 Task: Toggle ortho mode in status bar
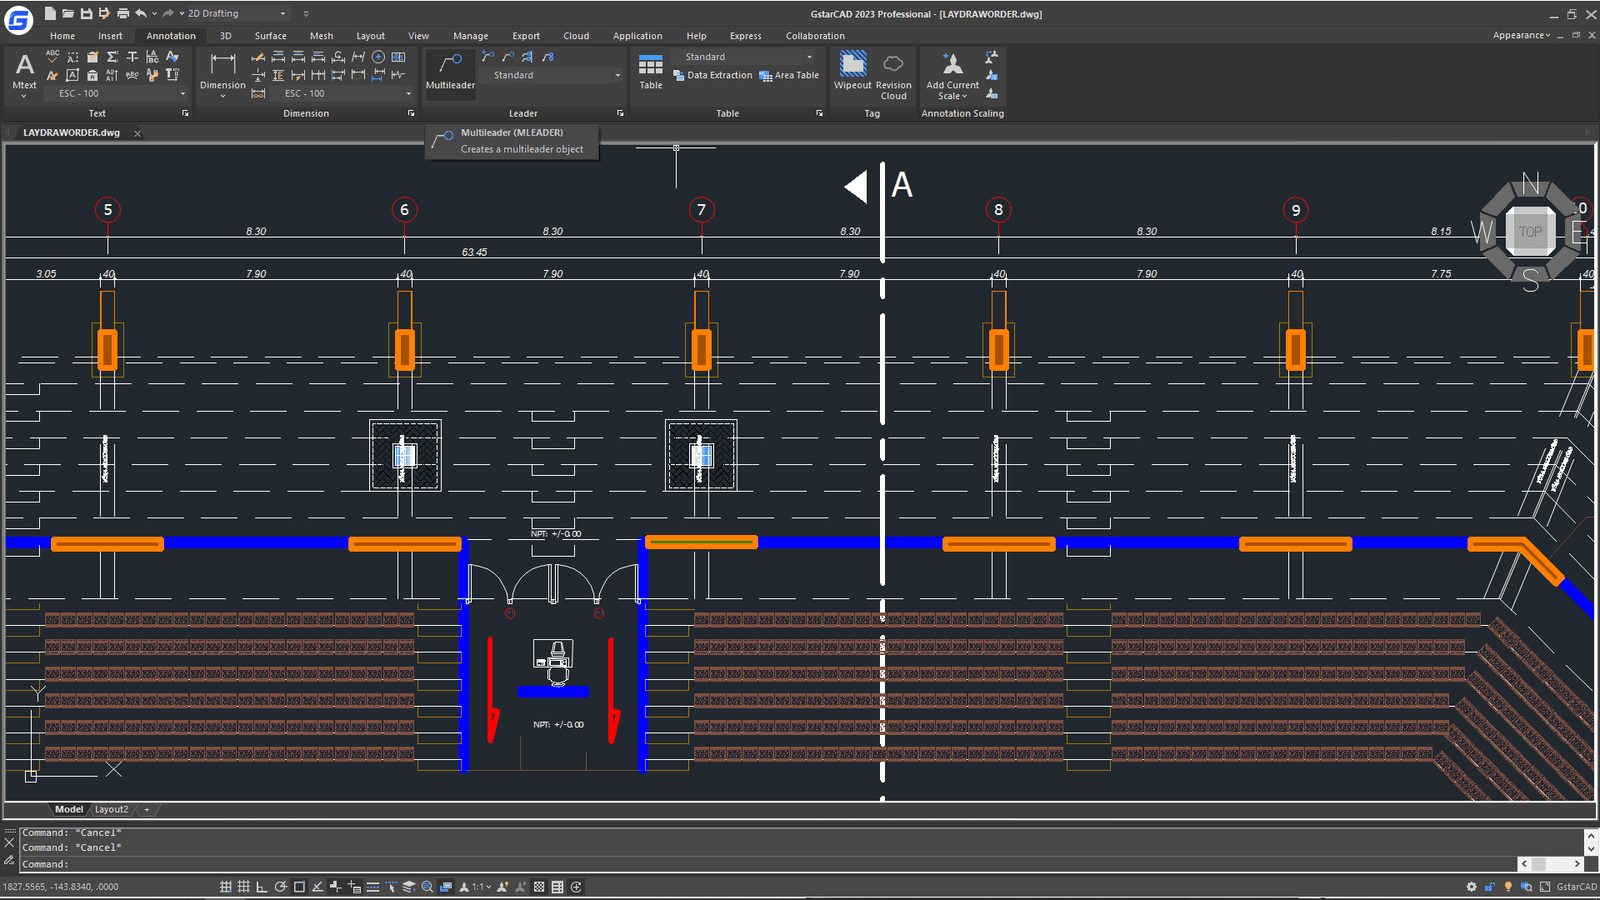262,887
